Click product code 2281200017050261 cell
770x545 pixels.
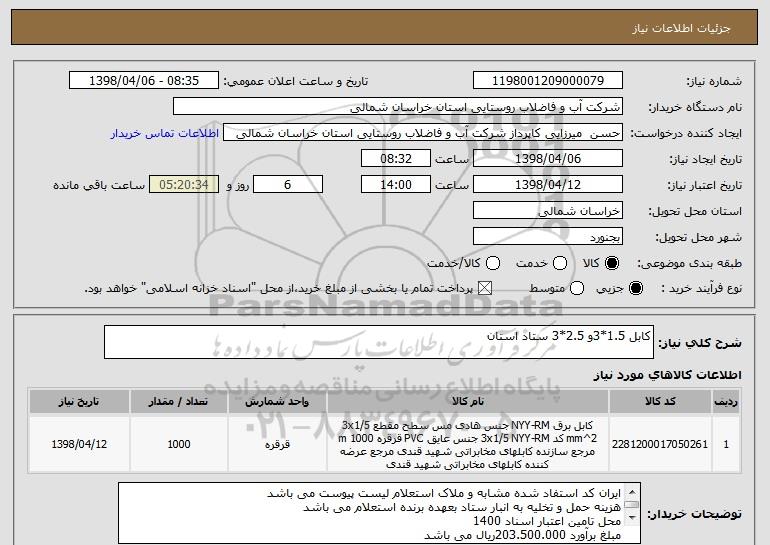(x=660, y=444)
